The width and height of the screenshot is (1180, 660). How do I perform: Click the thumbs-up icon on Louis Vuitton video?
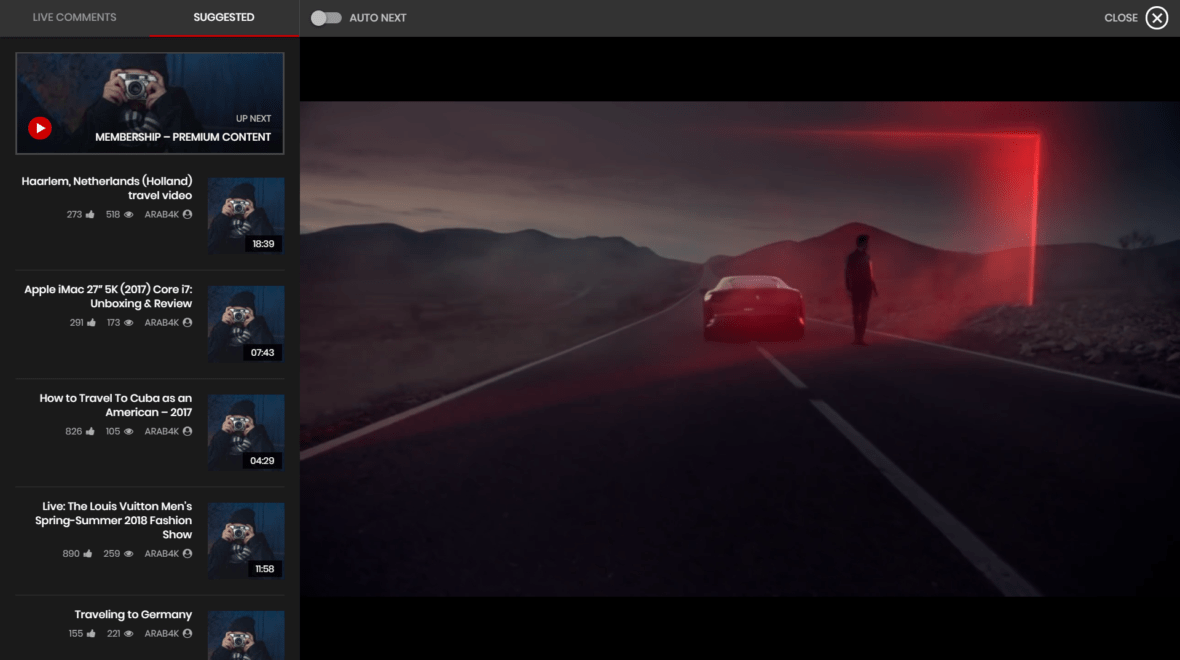point(89,553)
